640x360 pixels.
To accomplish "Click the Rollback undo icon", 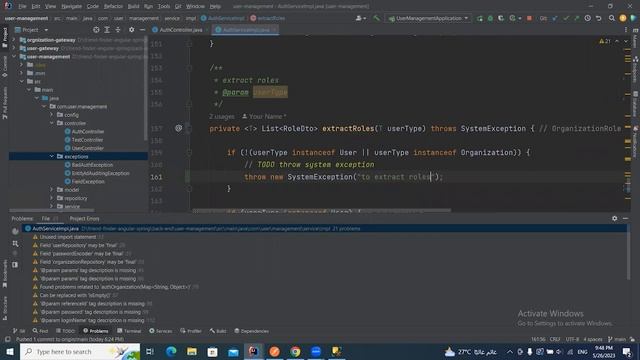I will point(598,18).
